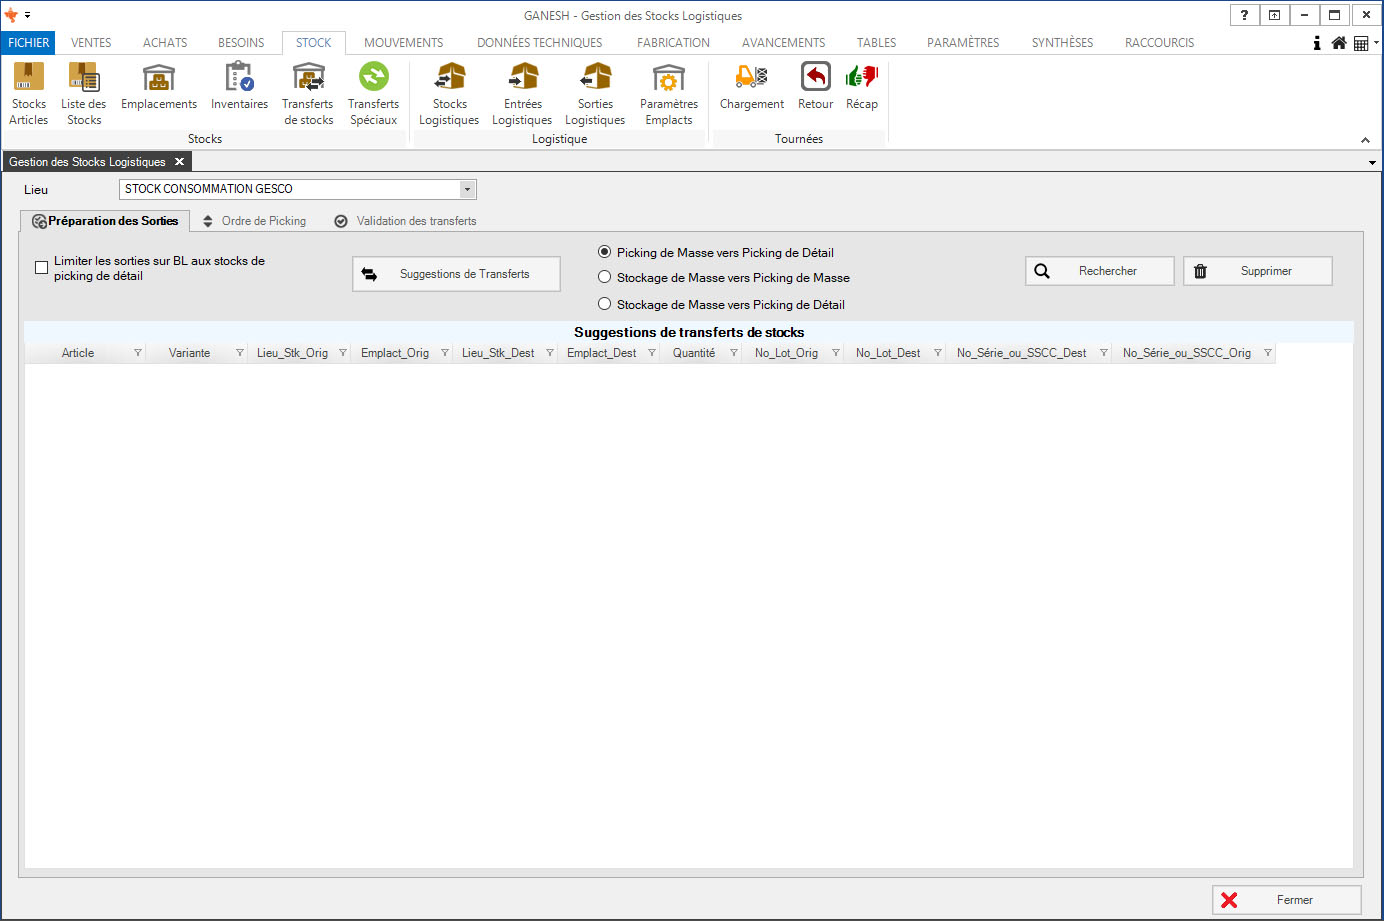The width and height of the screenshot is (1384, 921).
Task: Open the Article column filter
Action: pos(138,353)
